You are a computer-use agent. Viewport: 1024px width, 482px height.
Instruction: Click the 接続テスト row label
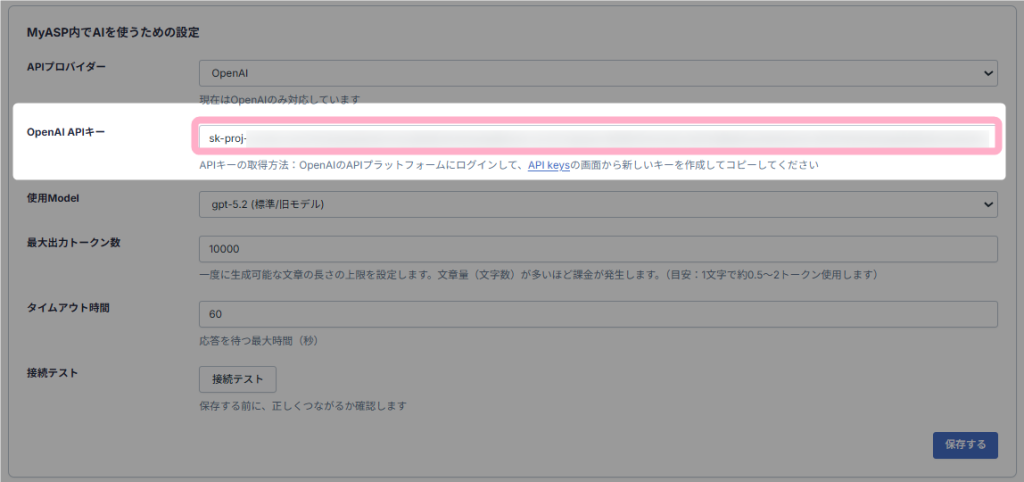click(x=52, y=373)
